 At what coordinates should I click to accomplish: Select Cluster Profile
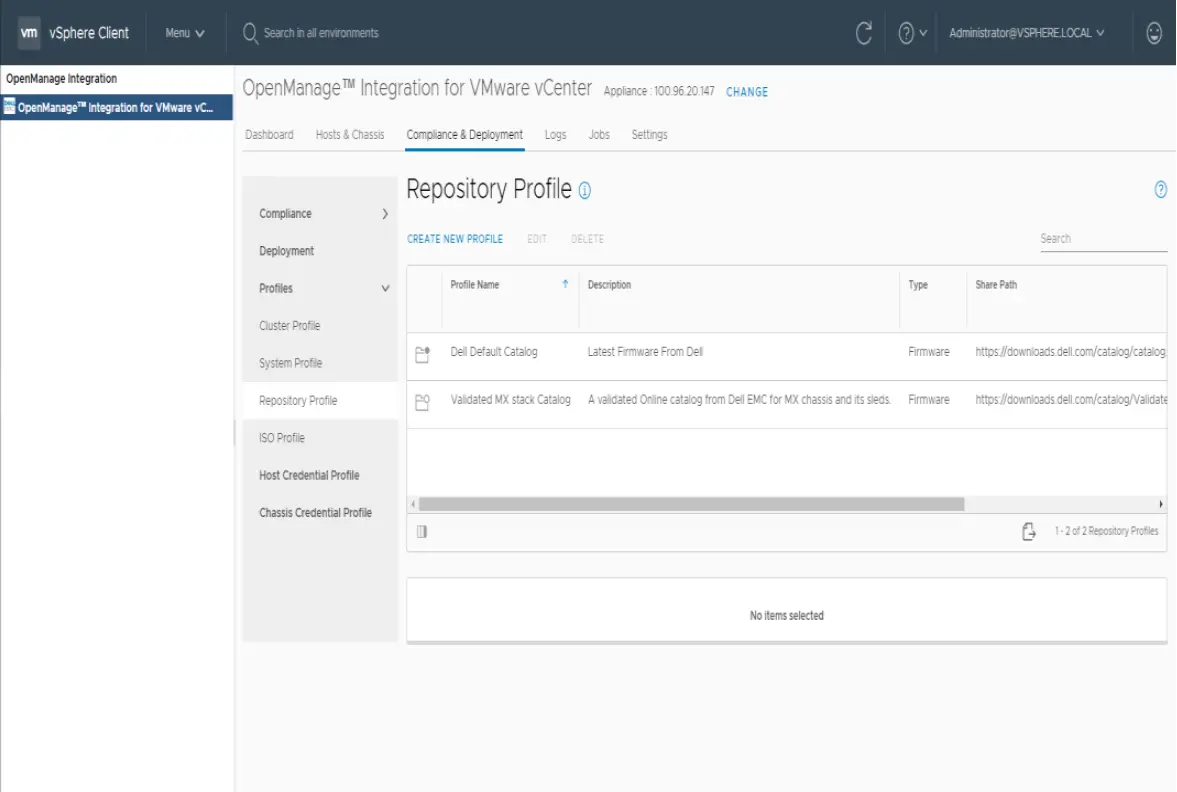coord(290,326)
